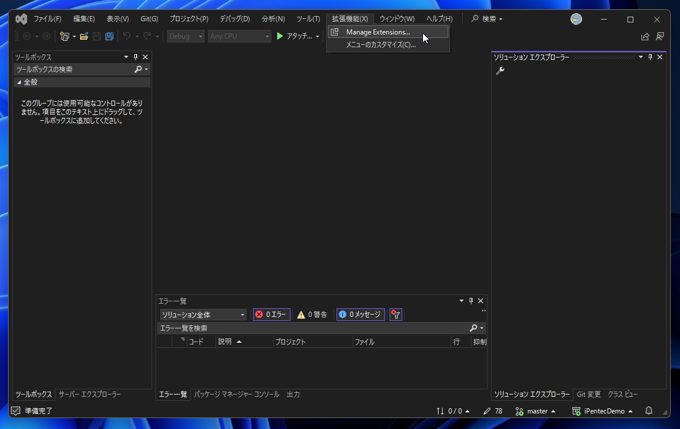
Task: Switch to the クラス ビュー tab
Action: point(622,394)
